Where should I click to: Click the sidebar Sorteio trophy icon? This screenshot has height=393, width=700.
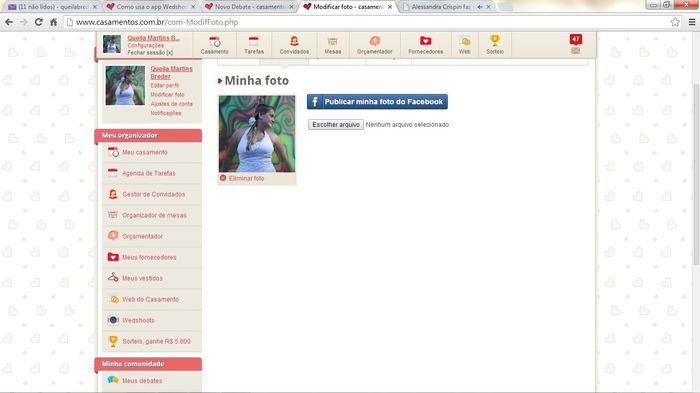[113, 341]
